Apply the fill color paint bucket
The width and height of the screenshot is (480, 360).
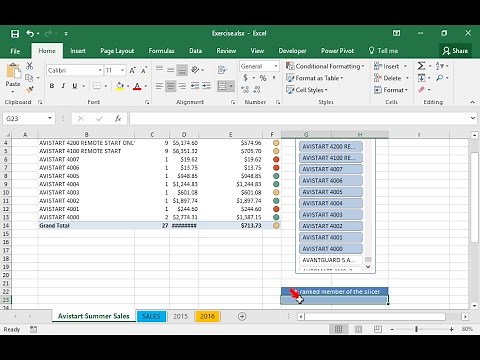[120, 86]
